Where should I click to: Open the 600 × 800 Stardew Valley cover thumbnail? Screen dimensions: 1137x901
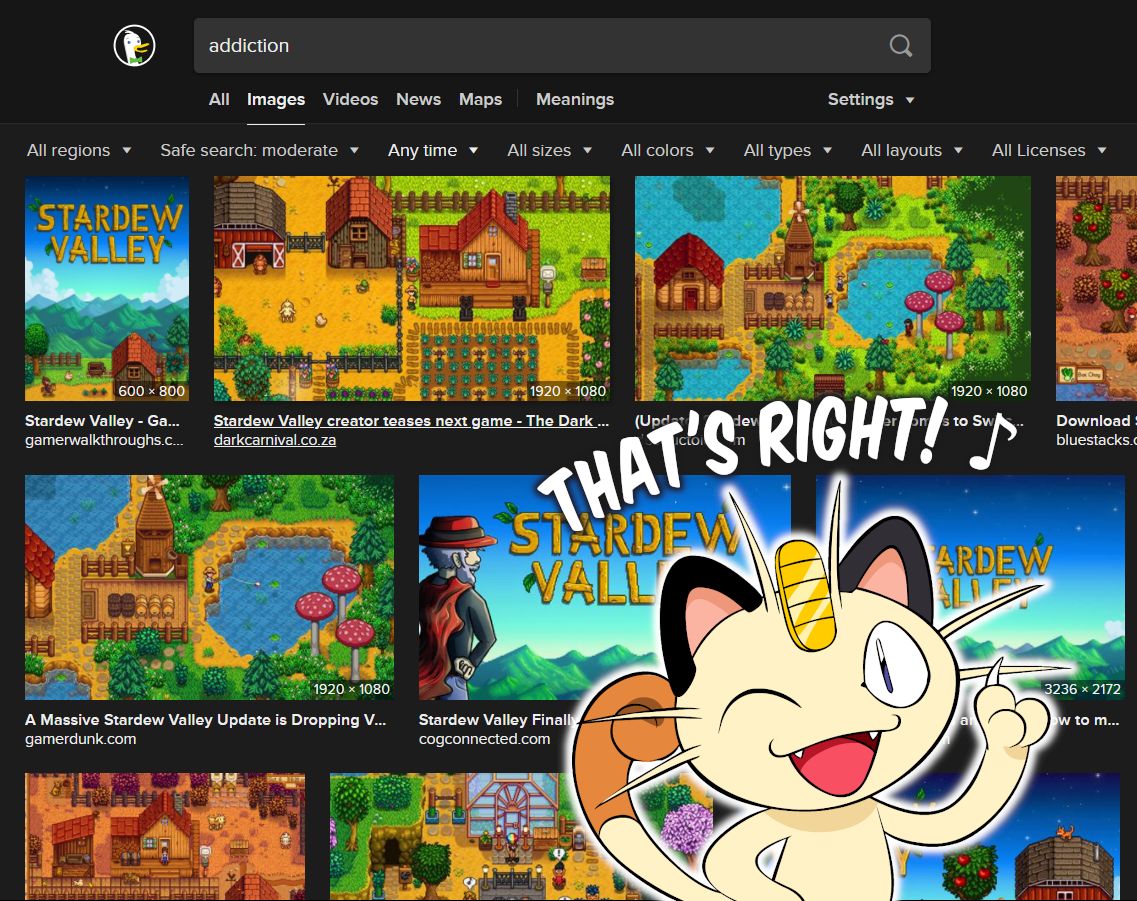[x=107, y=289]
